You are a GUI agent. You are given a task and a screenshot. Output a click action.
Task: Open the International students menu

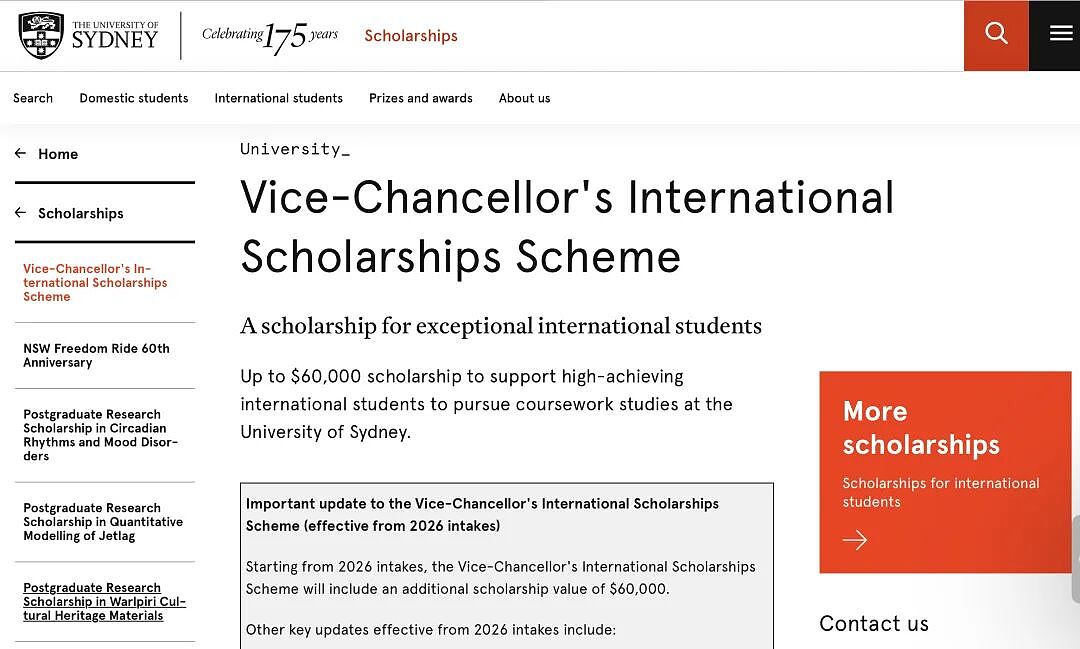[x=278, y=98]
